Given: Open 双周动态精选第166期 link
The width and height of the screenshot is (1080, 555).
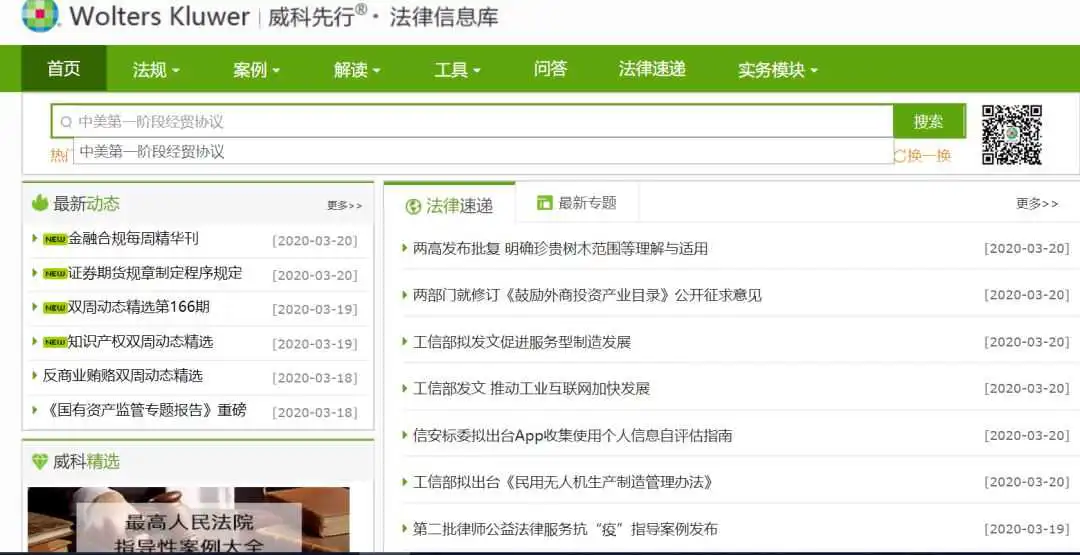Looking at the screenshot, I should pyautogui.click(x=138, y=307).
